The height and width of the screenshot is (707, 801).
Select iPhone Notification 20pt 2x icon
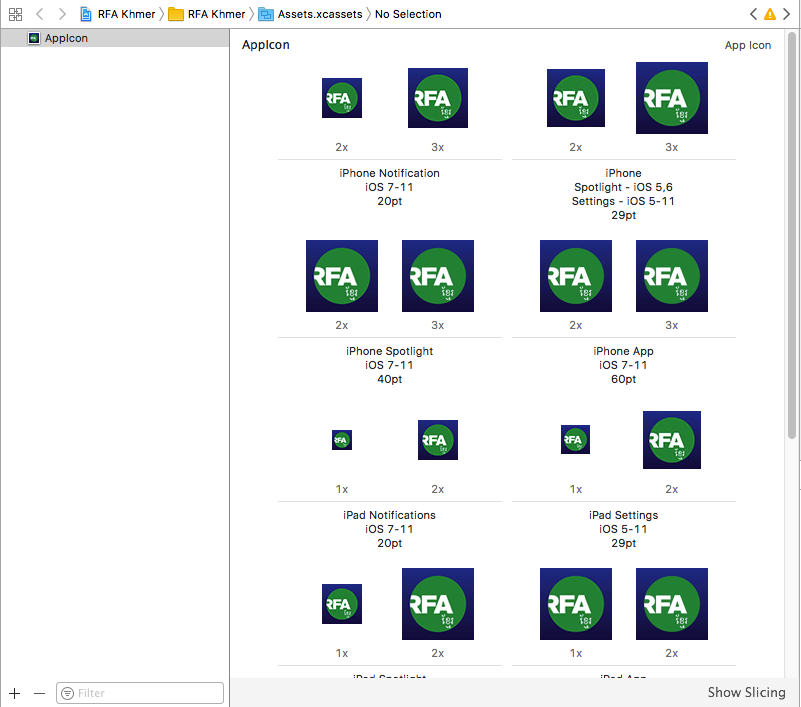coord(342,98)
